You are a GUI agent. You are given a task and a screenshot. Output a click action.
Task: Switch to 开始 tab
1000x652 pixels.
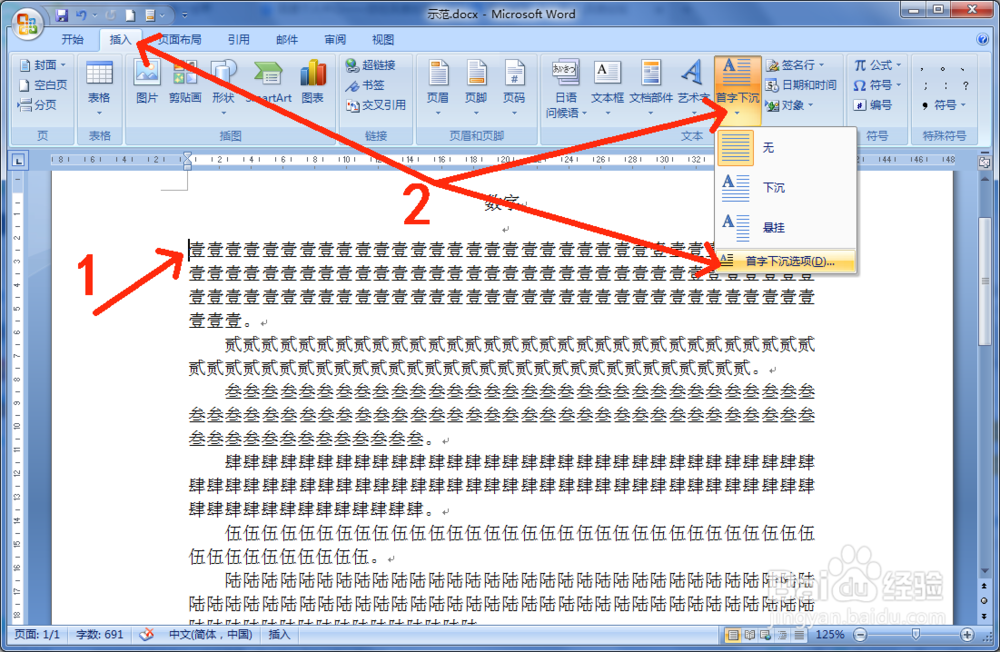(x=72, y=40)
